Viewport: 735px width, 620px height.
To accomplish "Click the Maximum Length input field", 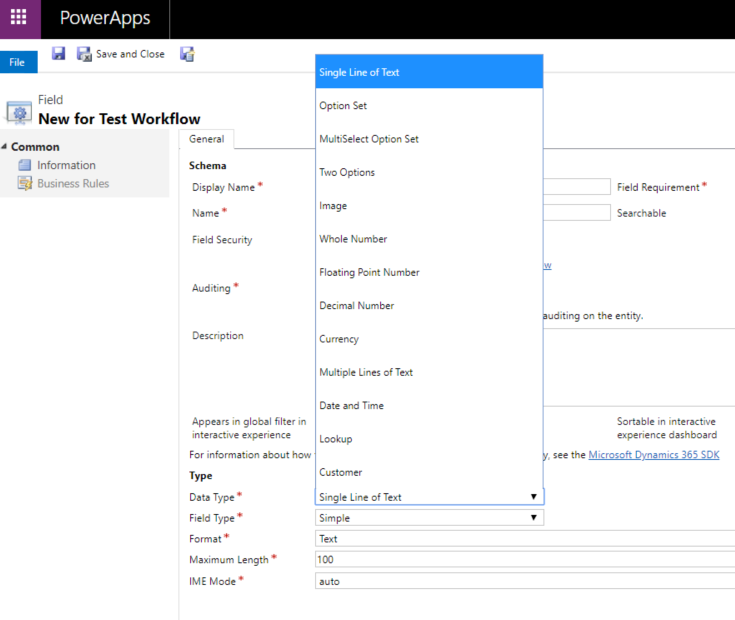I will 525,560.
